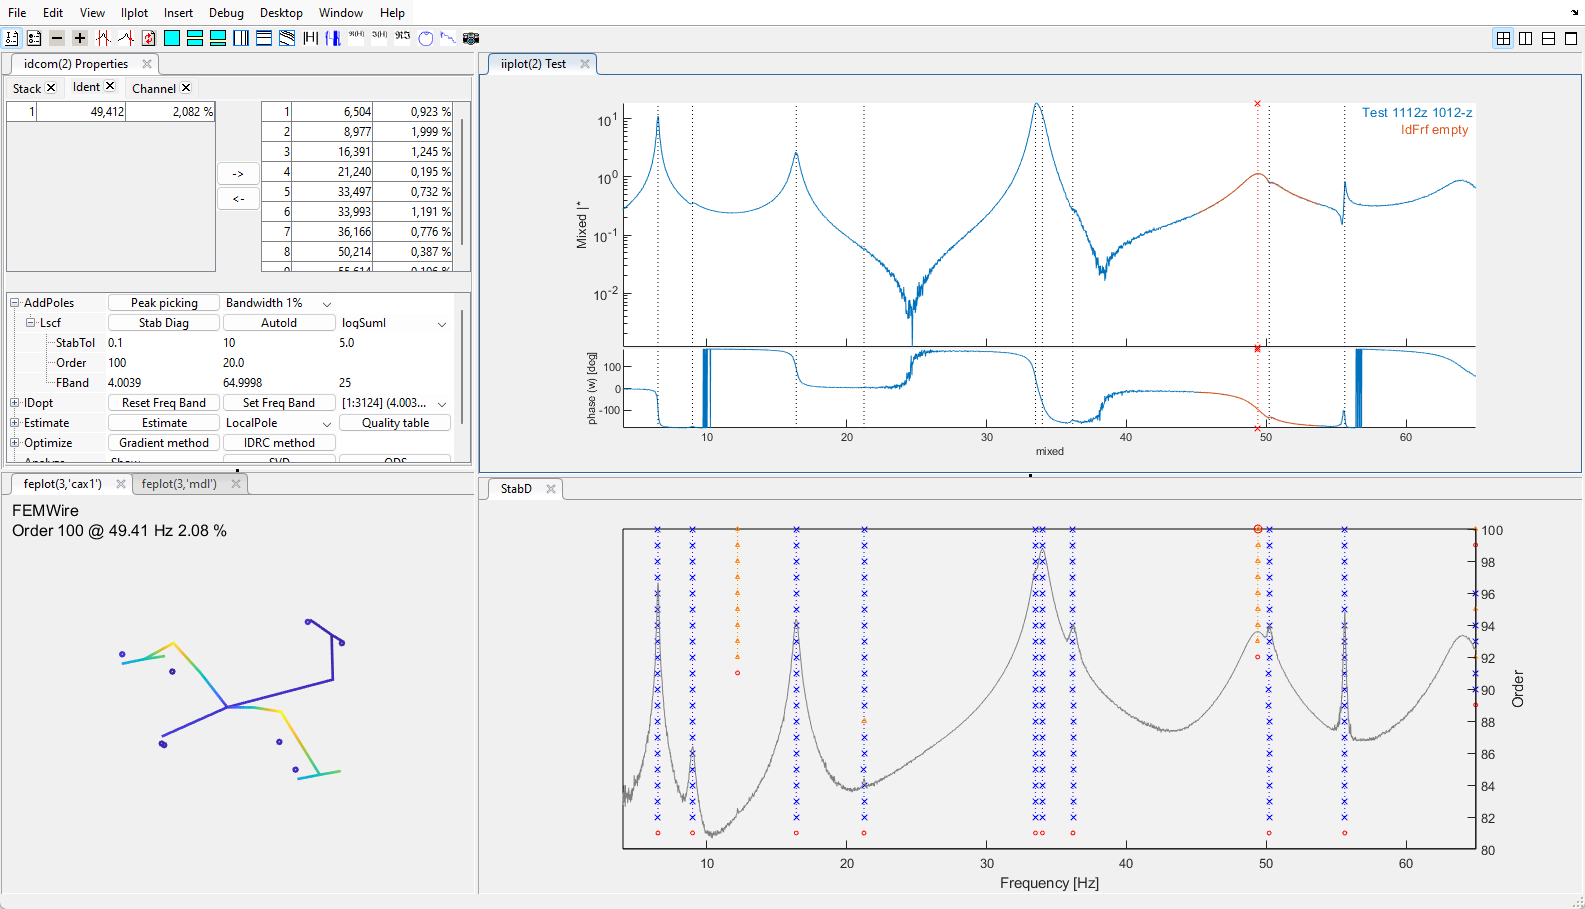Image resolution: width=1585 pixels, height=909 pixels.
Task: Click the |H| amplitude display icon
Action: click(x=310, y=38)
